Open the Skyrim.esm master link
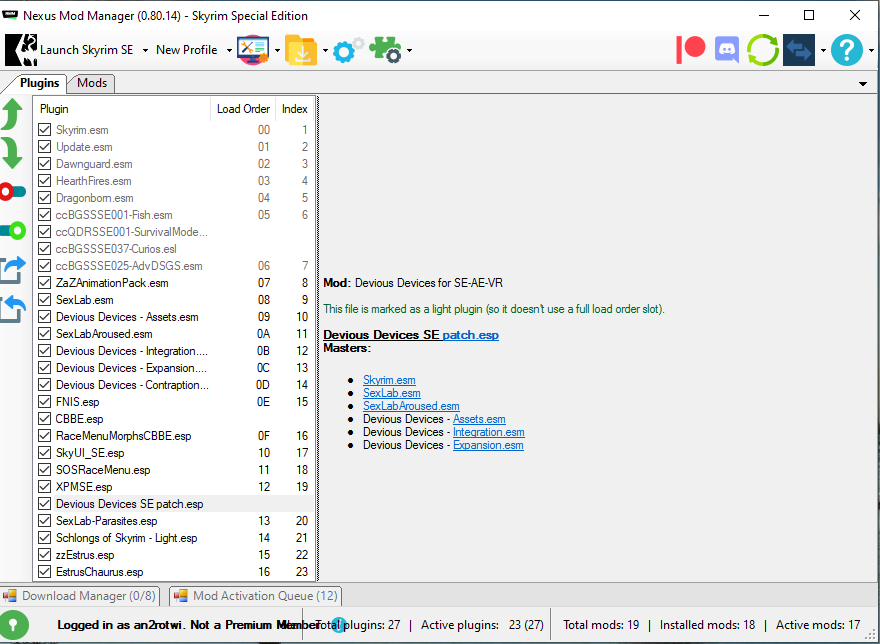Screen dimensions: 880x644 [389, 380]
